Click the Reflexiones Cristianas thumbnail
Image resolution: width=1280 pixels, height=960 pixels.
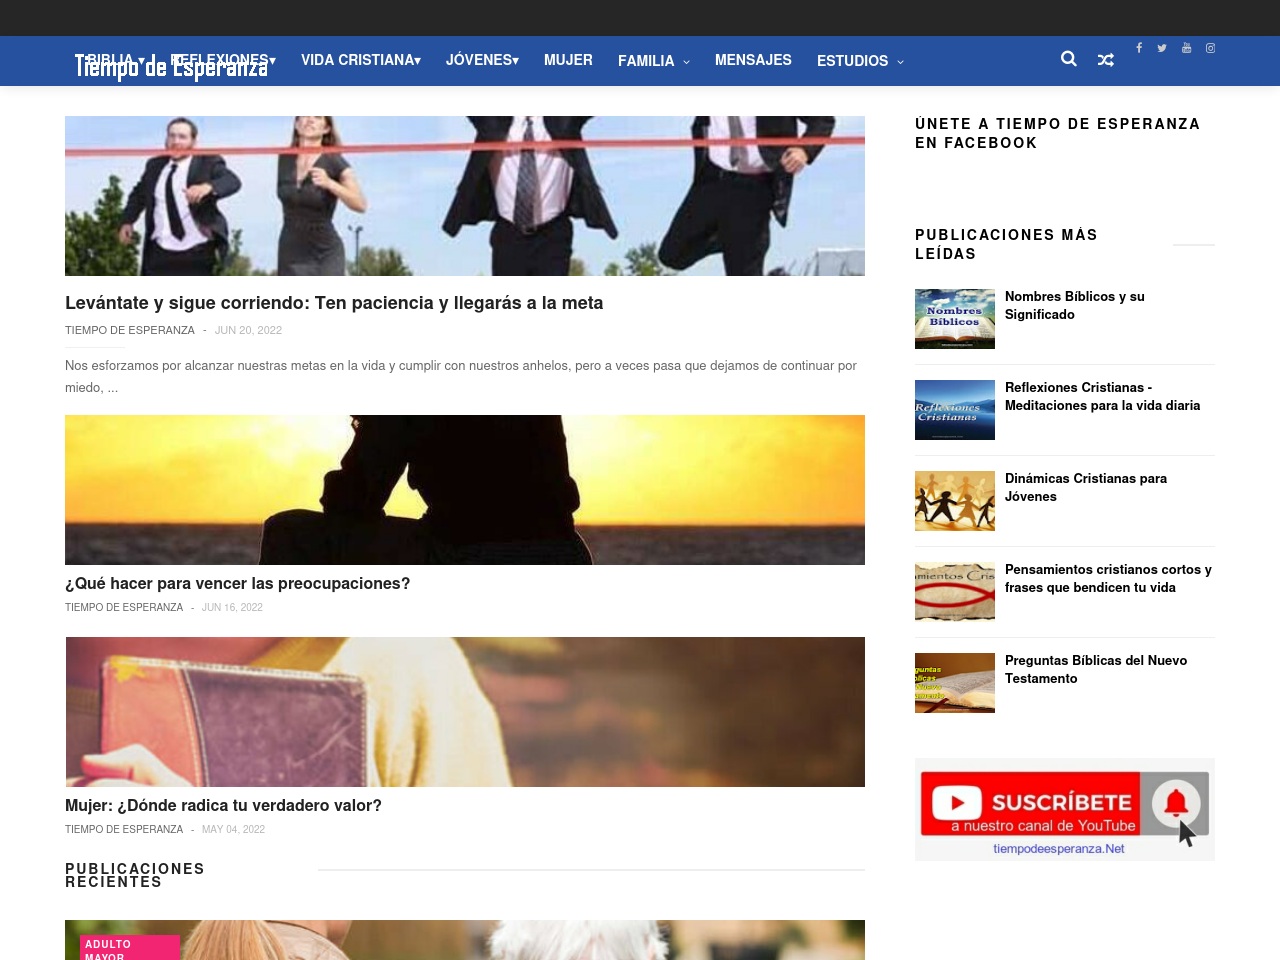955,410
